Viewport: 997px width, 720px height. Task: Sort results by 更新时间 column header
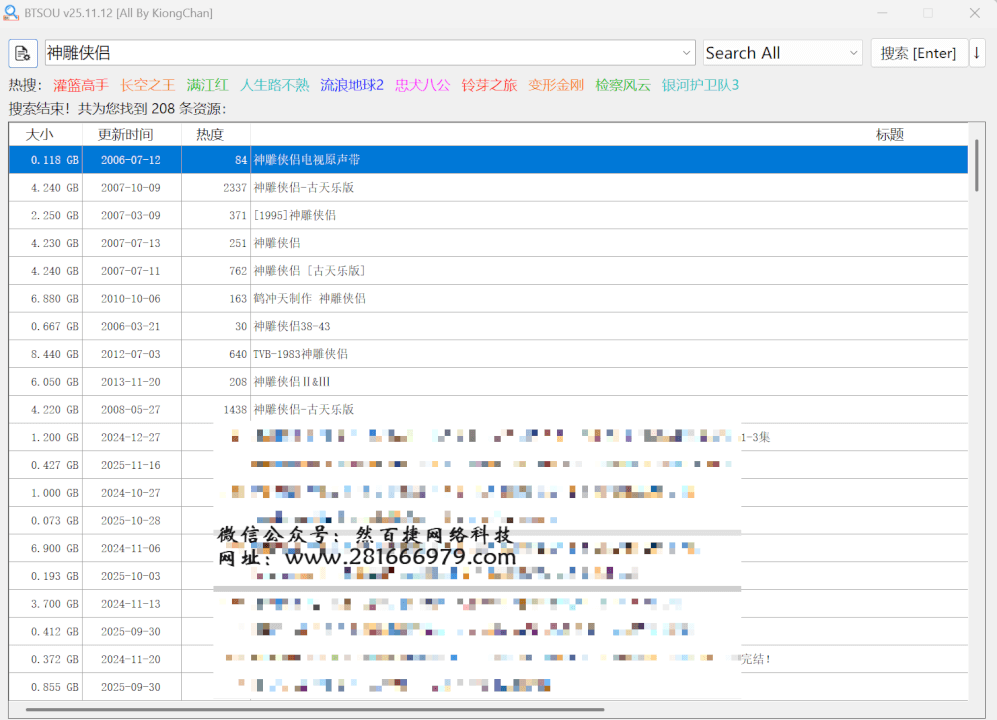point(126,134)
